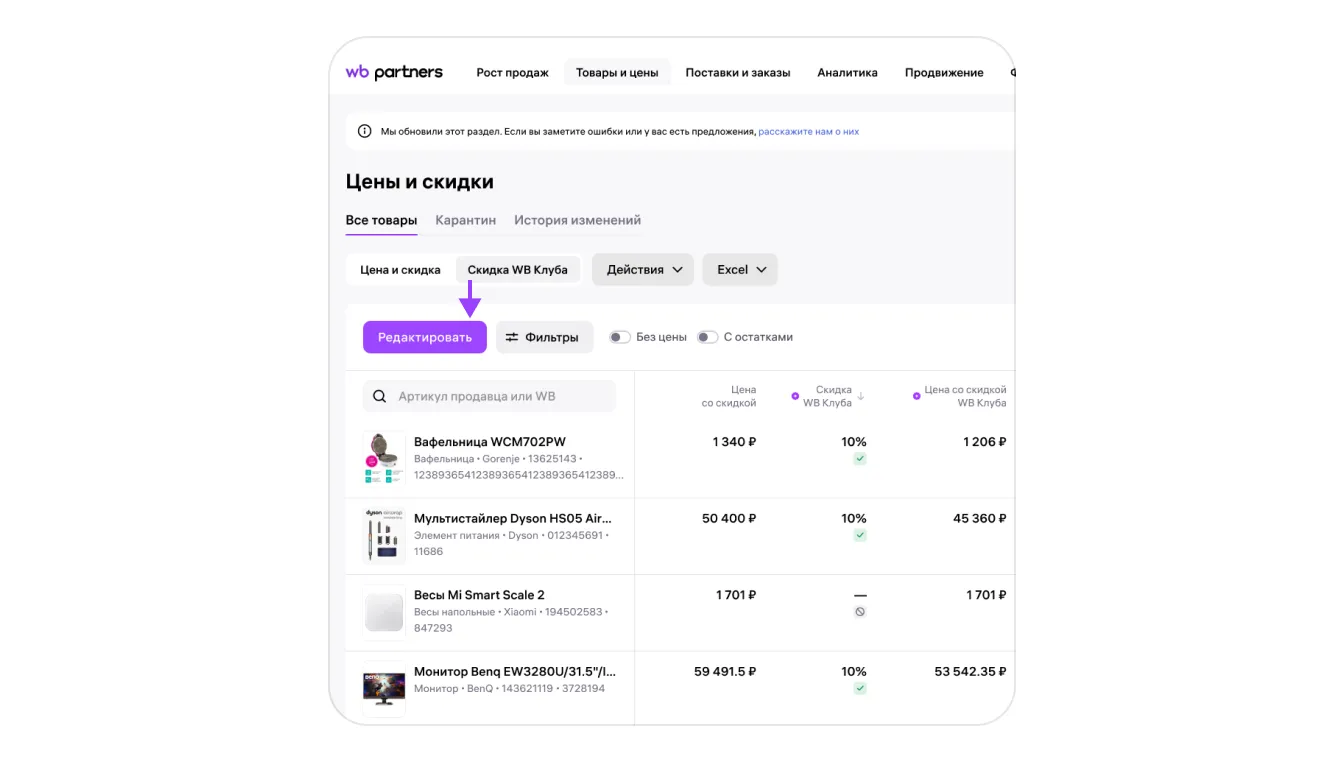Open the Действия dropdown
This screenshot has width=1344, height=762.
coord(643,270)
